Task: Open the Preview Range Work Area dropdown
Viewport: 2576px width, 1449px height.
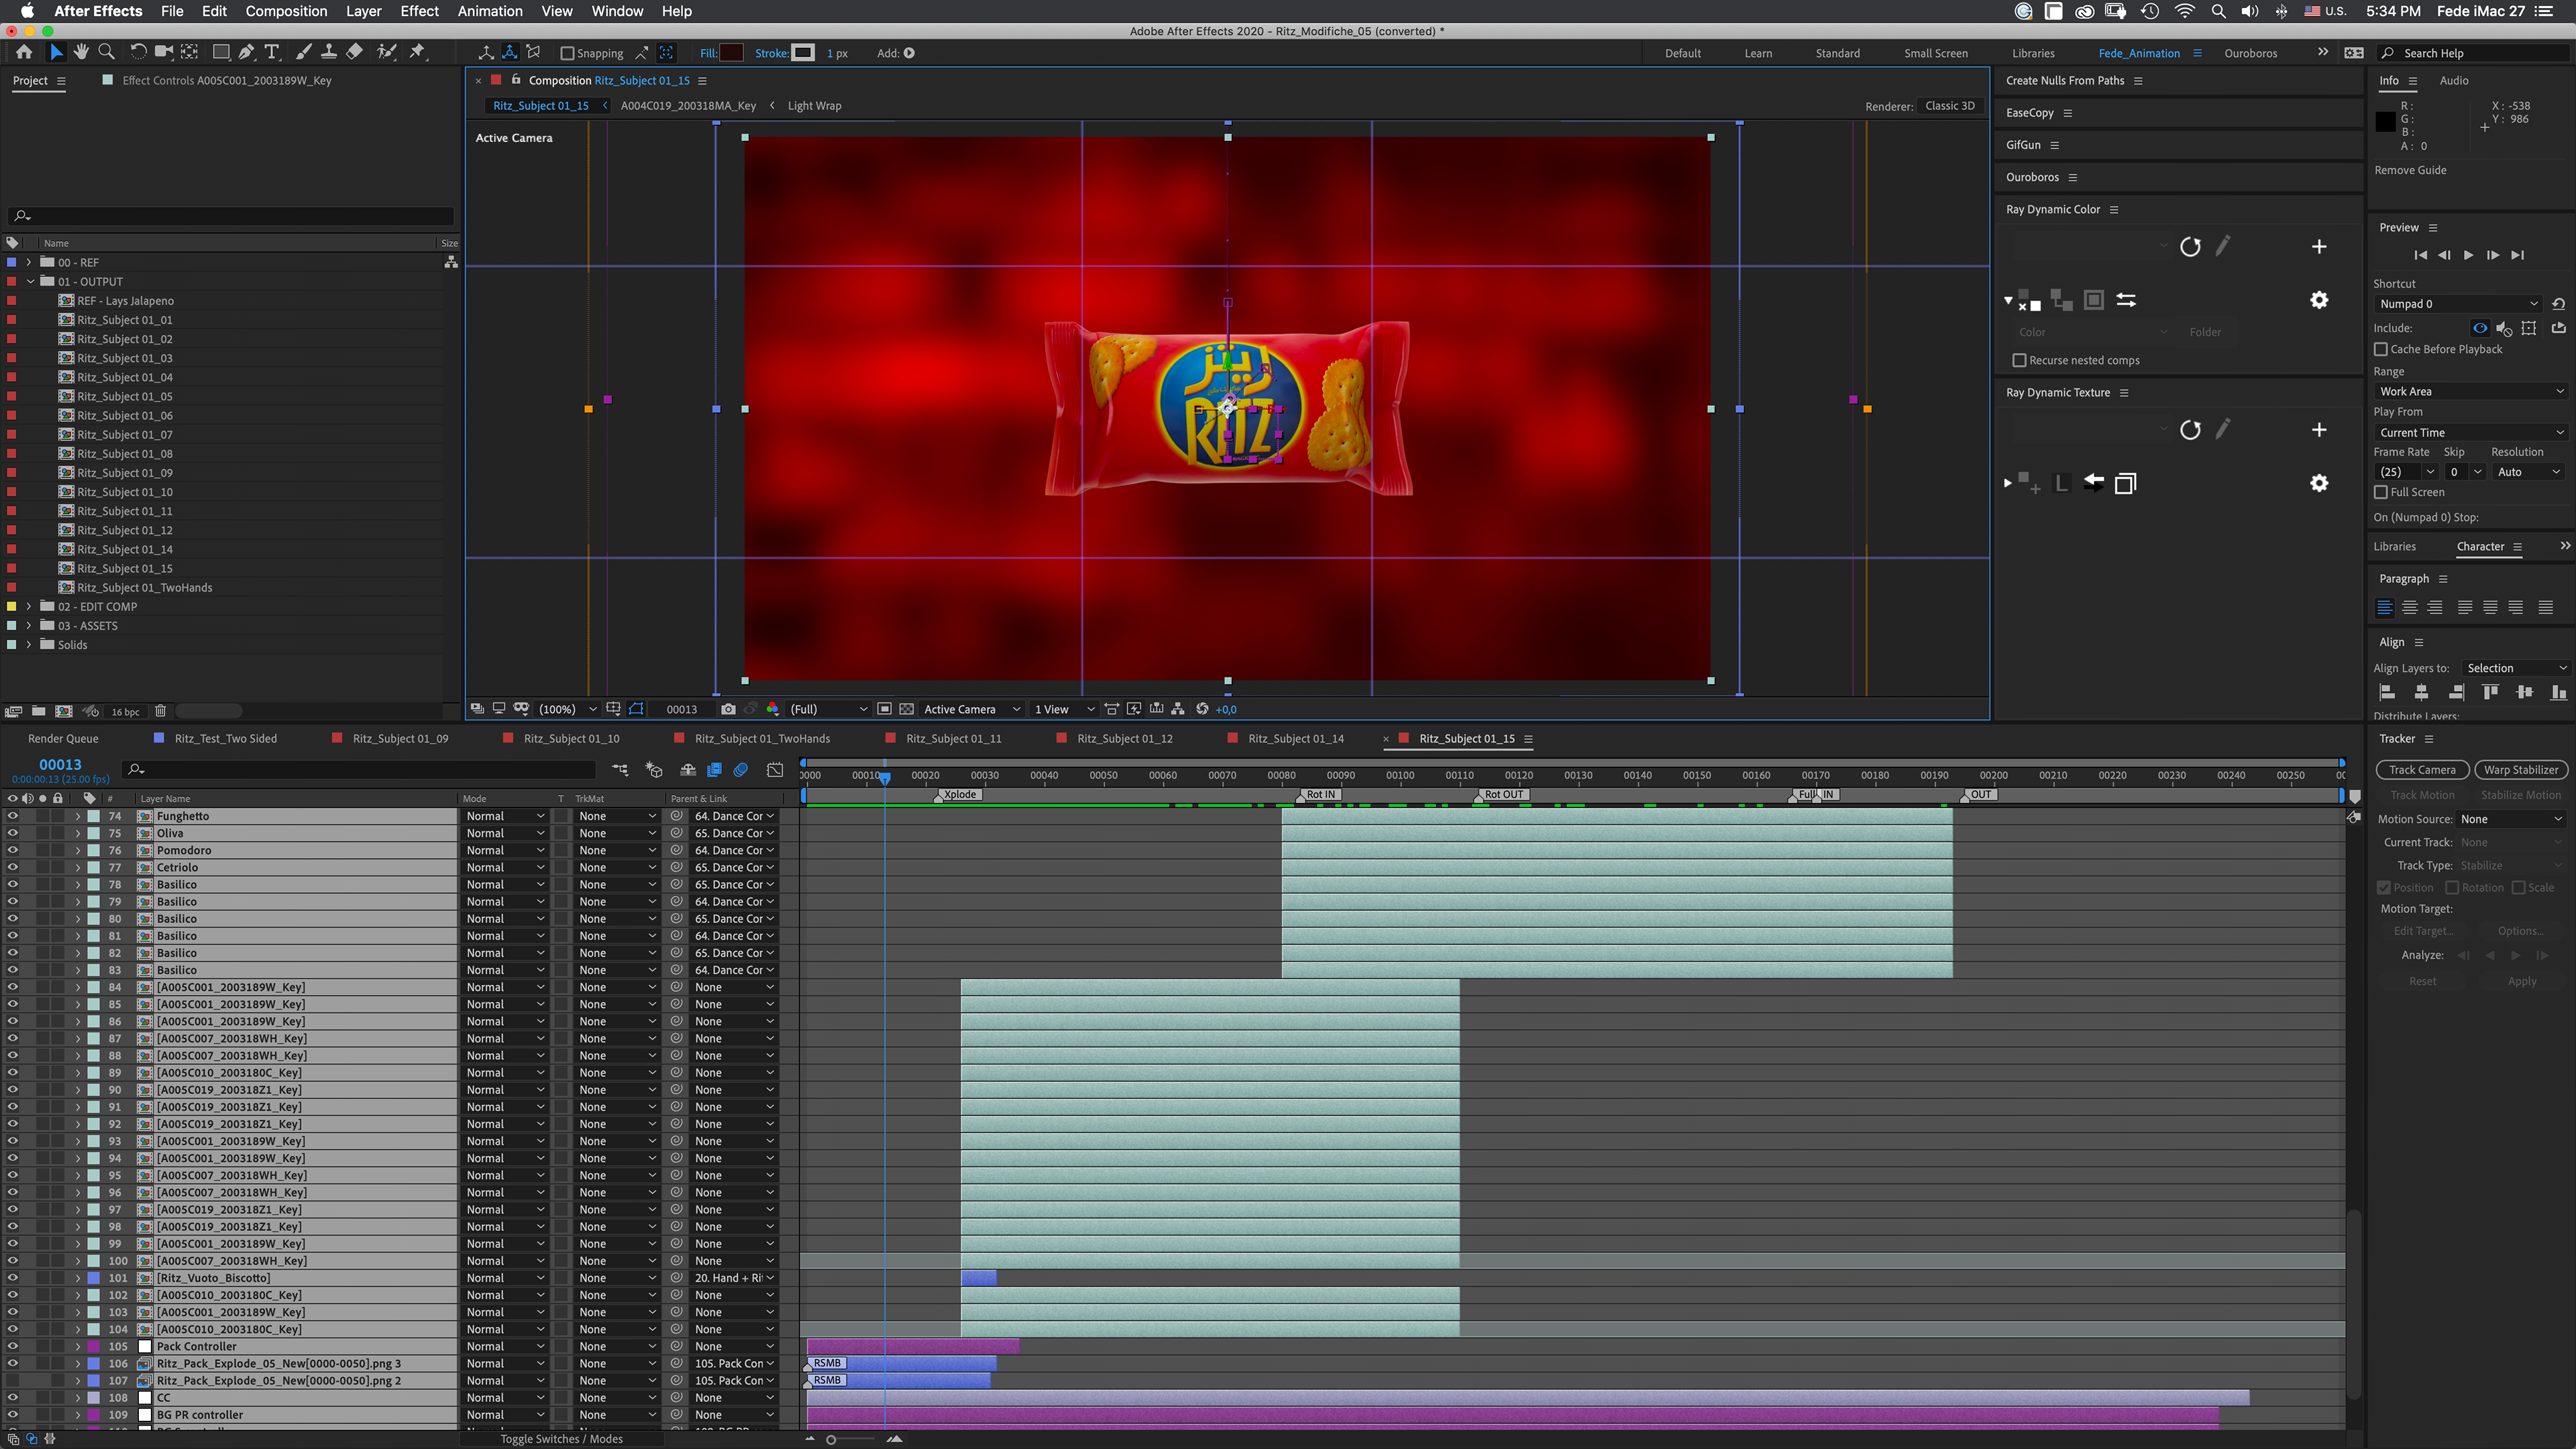Action: tap(2470, 391)
